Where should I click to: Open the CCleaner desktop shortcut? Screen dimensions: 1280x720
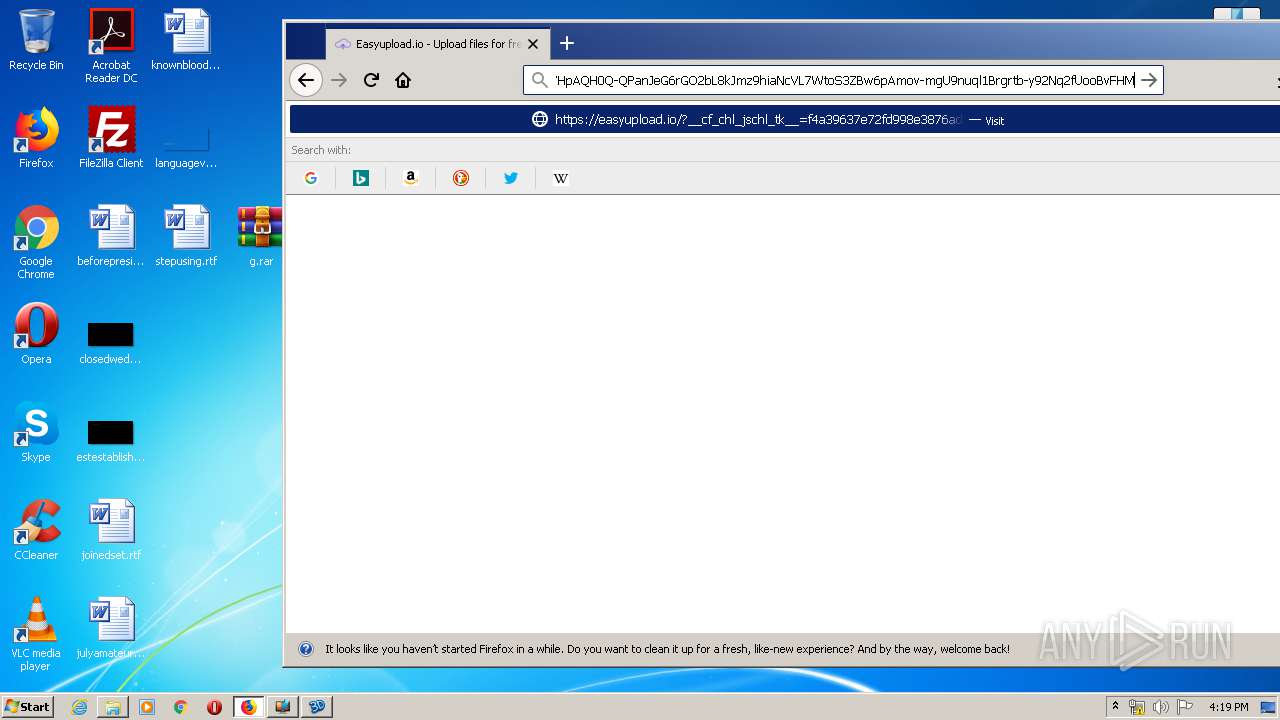(36, 530)
